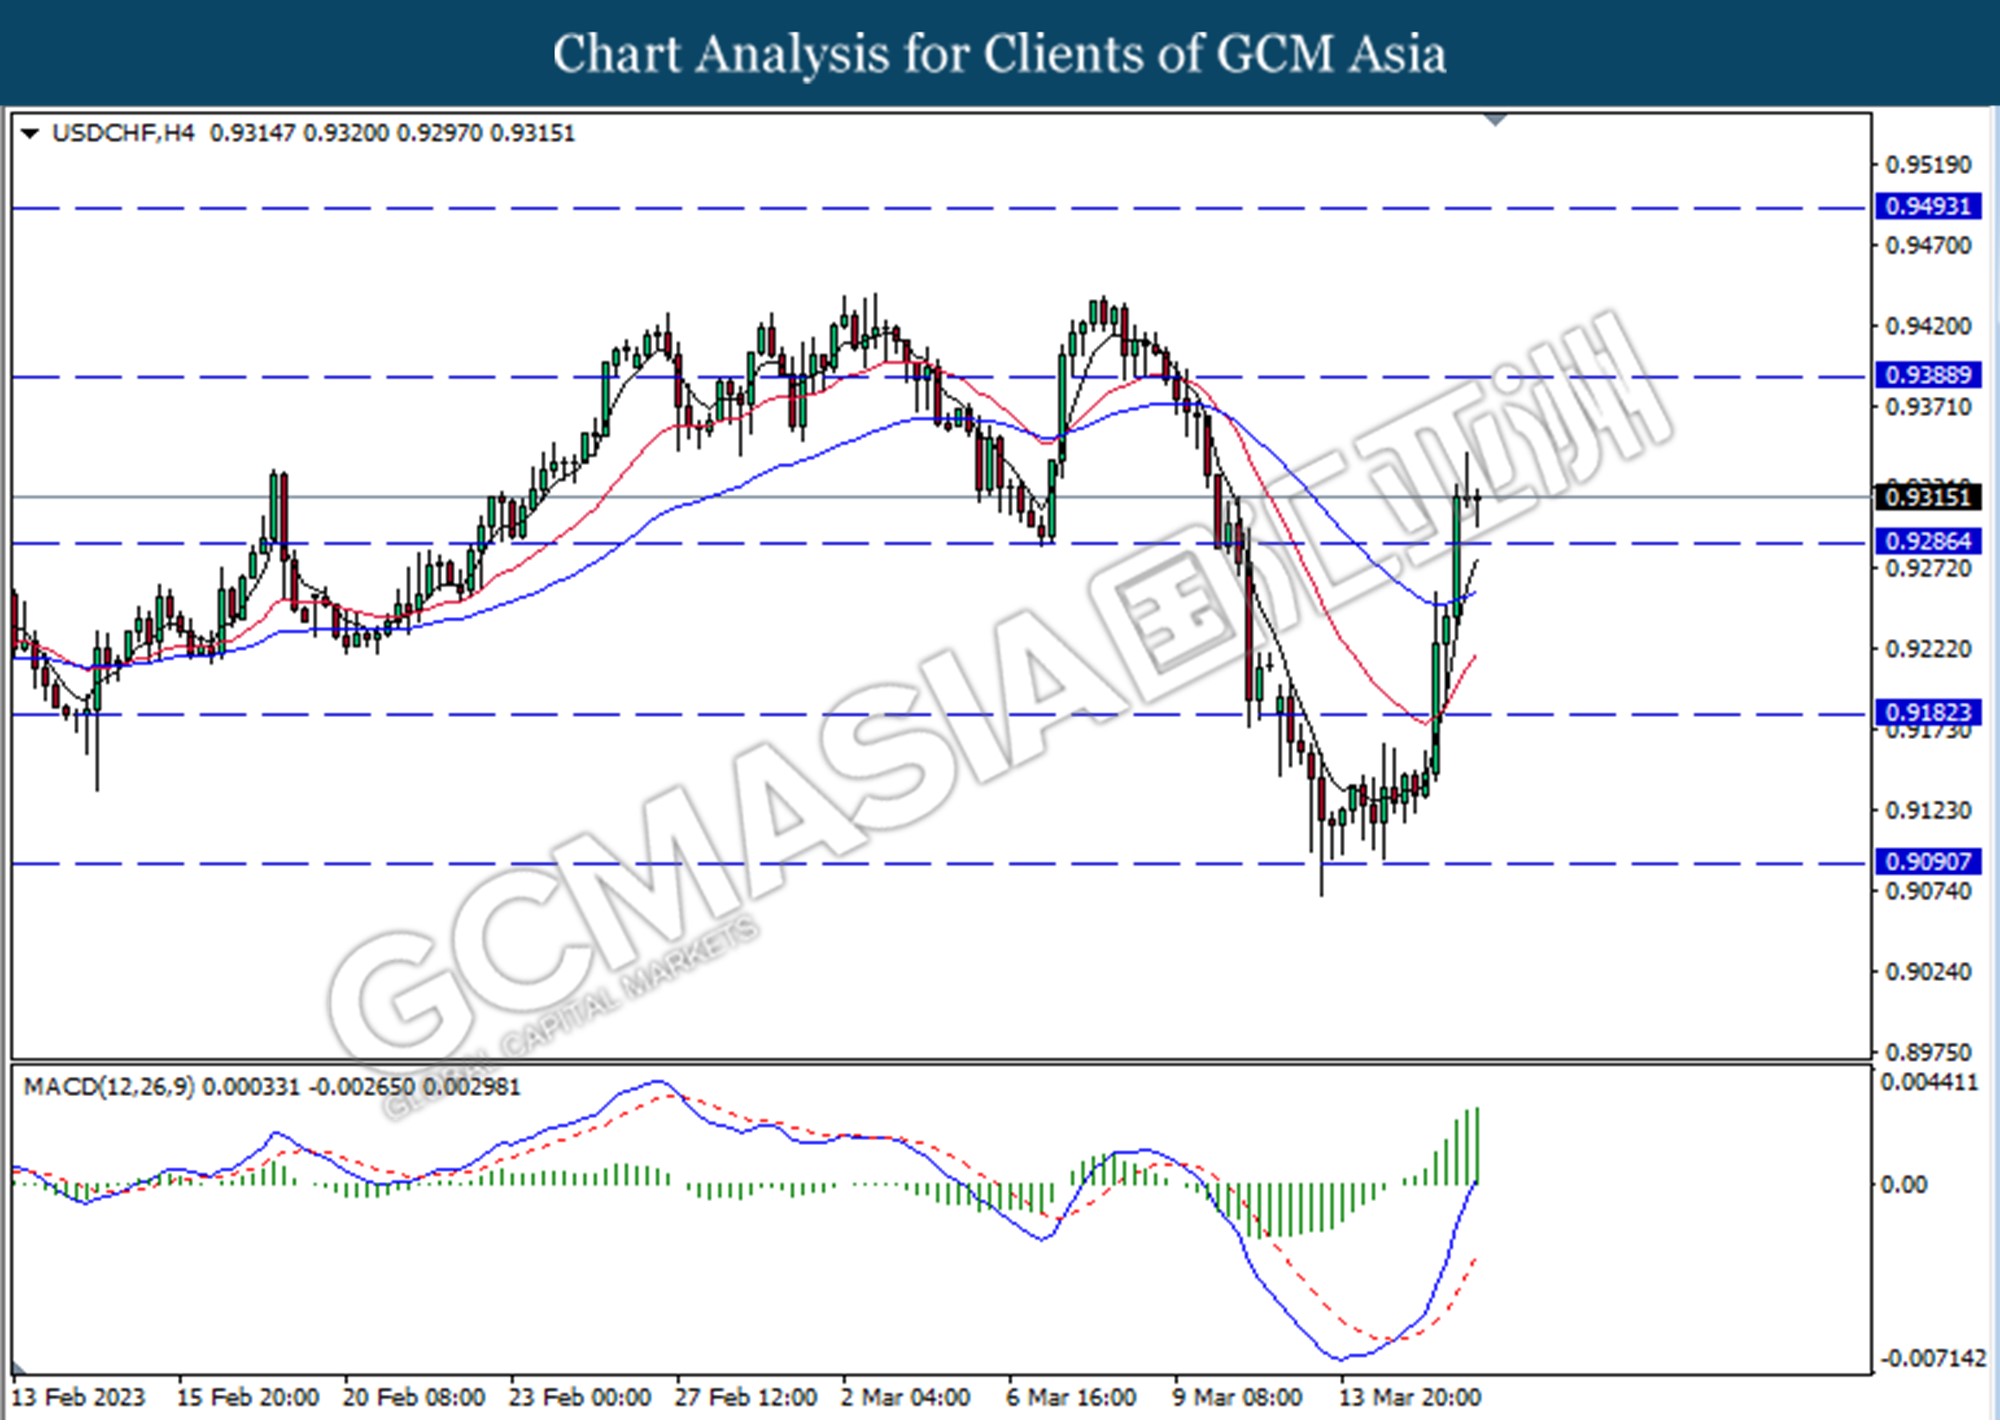This screenshot has width=2000, height=1428.
Task: Select the USDCHF,H4 symbol label
Action: click(123, 133)
